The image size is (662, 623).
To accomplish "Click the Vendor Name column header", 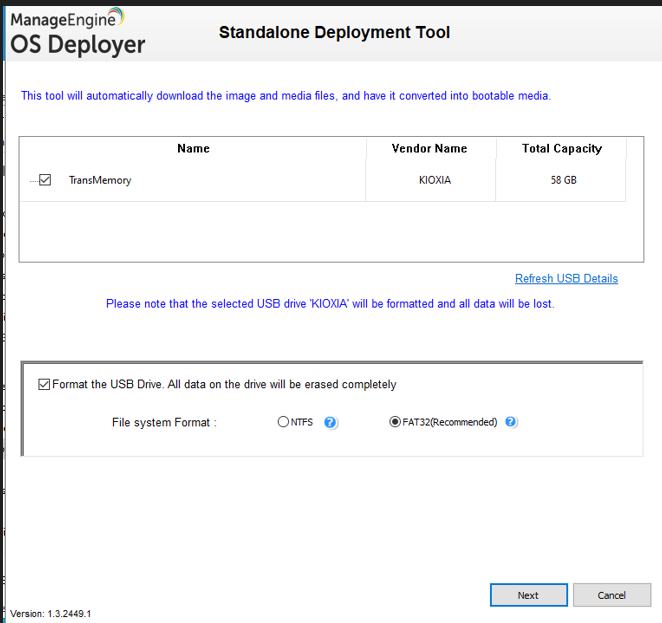I will pos(430,149).
